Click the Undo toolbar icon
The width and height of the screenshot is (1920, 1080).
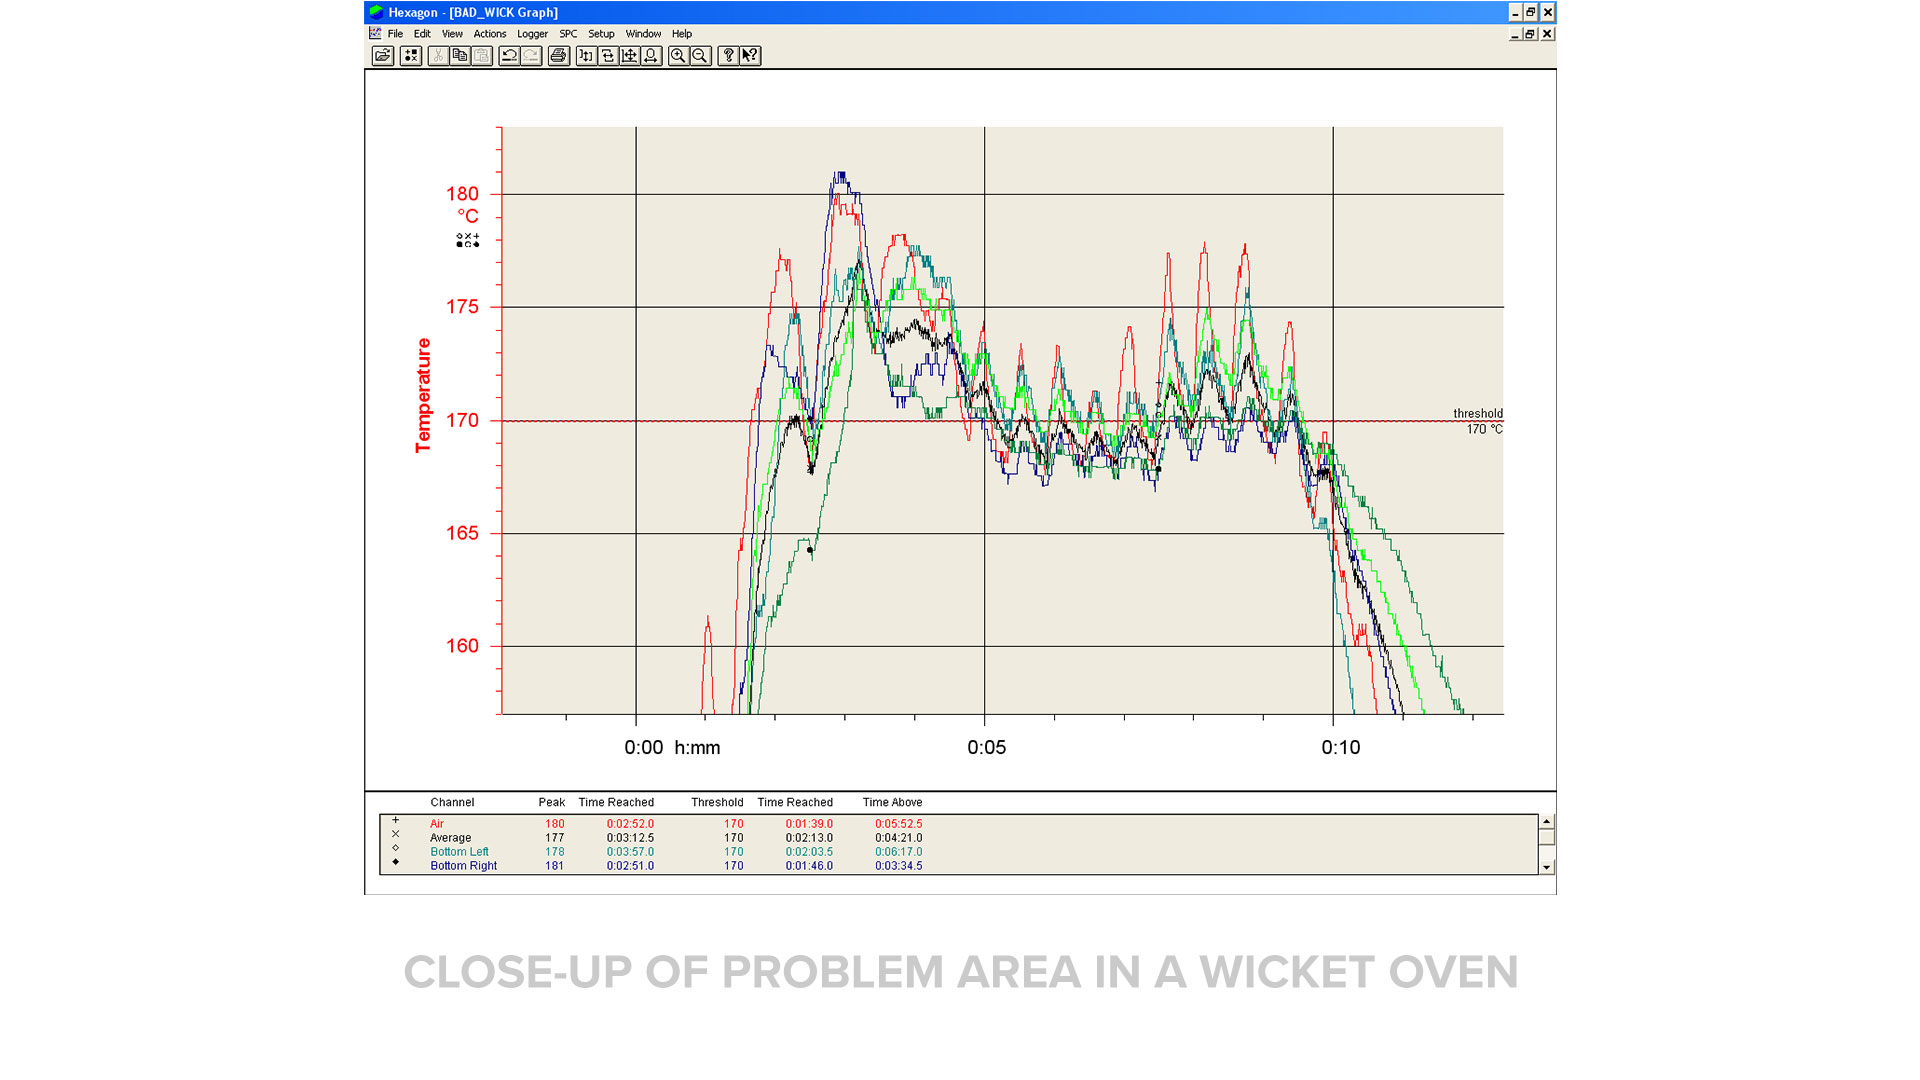click(509, 56)
